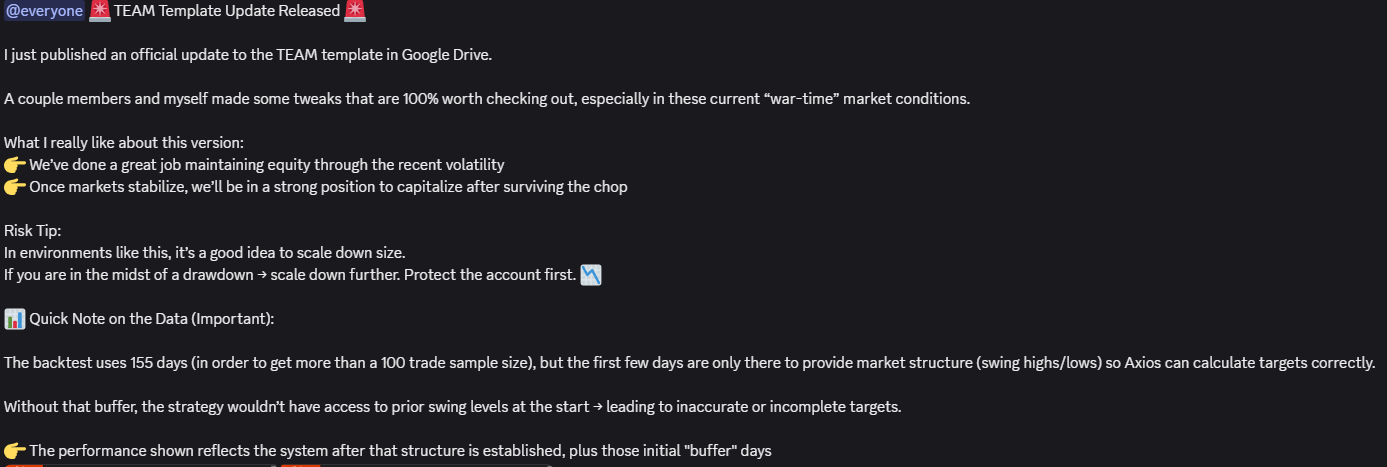Click the line mentioning Google Drive
This screenshot has height=467, width=1387.
(248, 55)
